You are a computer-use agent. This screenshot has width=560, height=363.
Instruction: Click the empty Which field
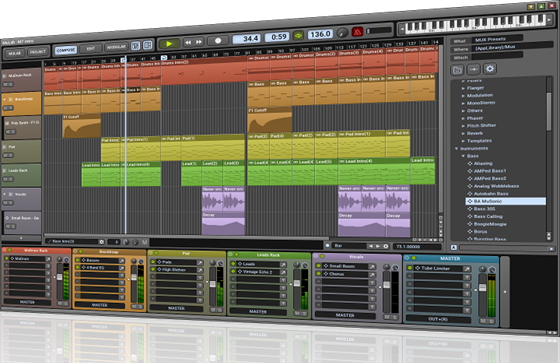tap(498, 56)
